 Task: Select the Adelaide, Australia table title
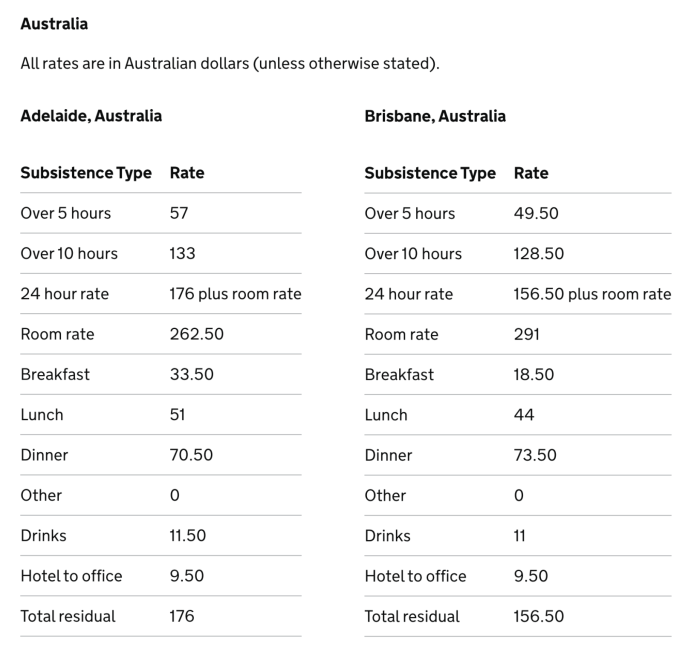(91, 116)
